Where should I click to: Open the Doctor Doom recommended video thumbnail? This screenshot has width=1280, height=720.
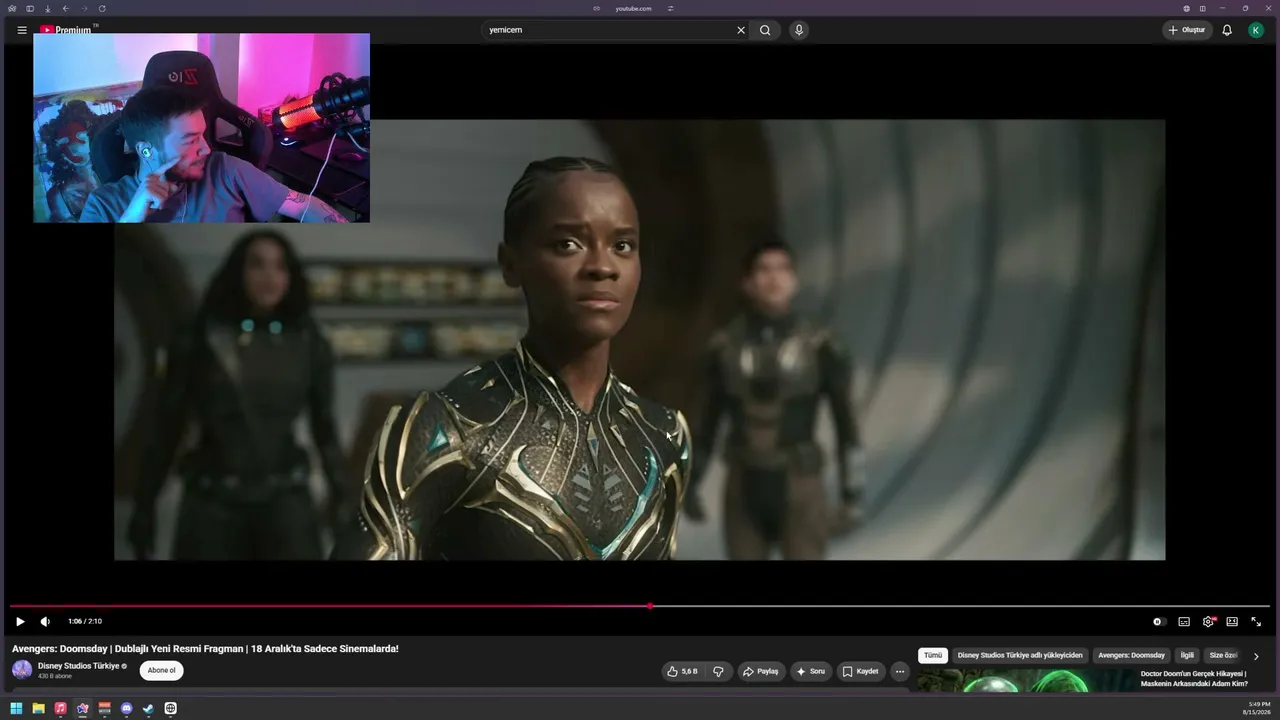point(1024,680)
